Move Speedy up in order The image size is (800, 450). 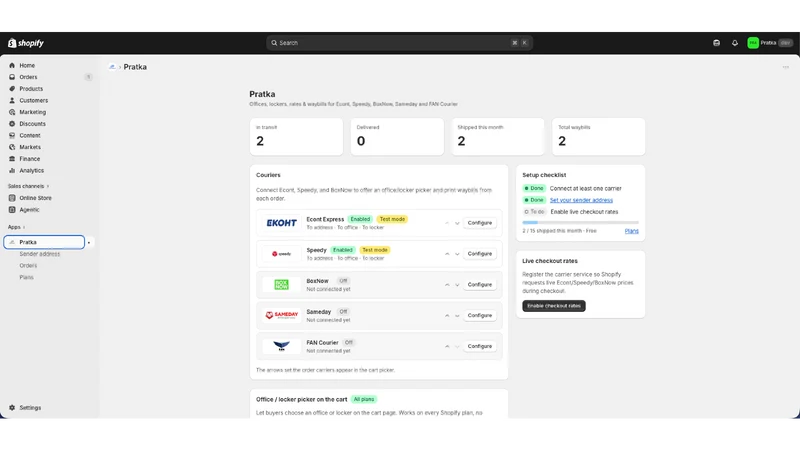coord(447,254)
